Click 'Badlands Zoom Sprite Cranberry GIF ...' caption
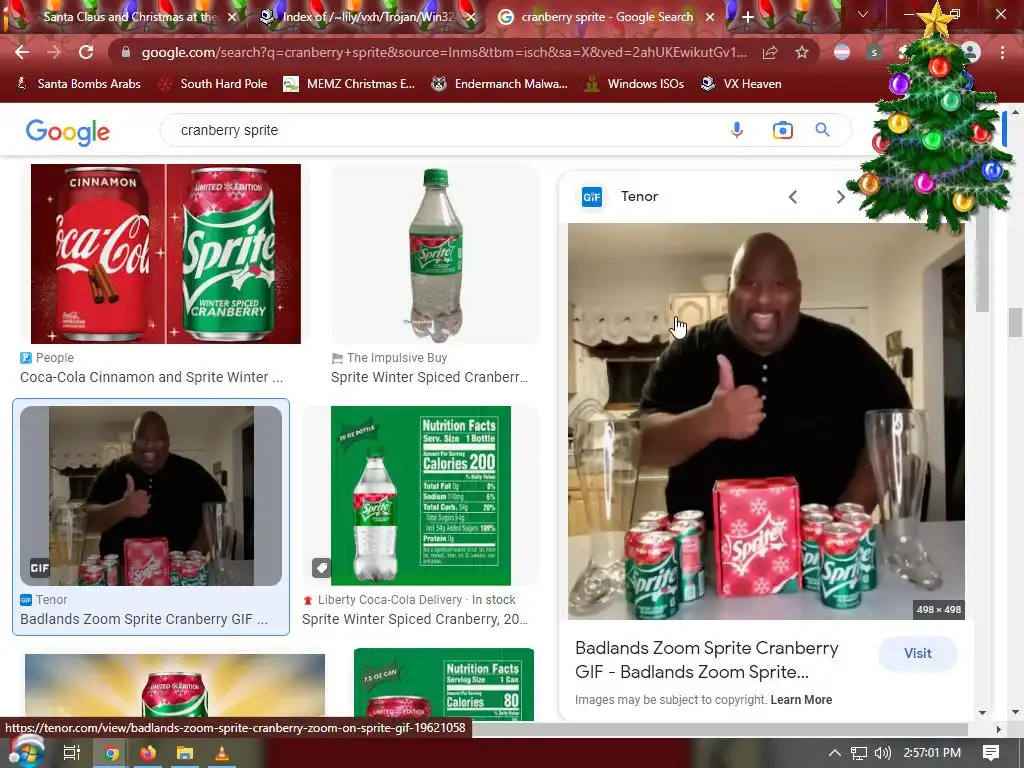1024x768 pixels. point(144,618)
